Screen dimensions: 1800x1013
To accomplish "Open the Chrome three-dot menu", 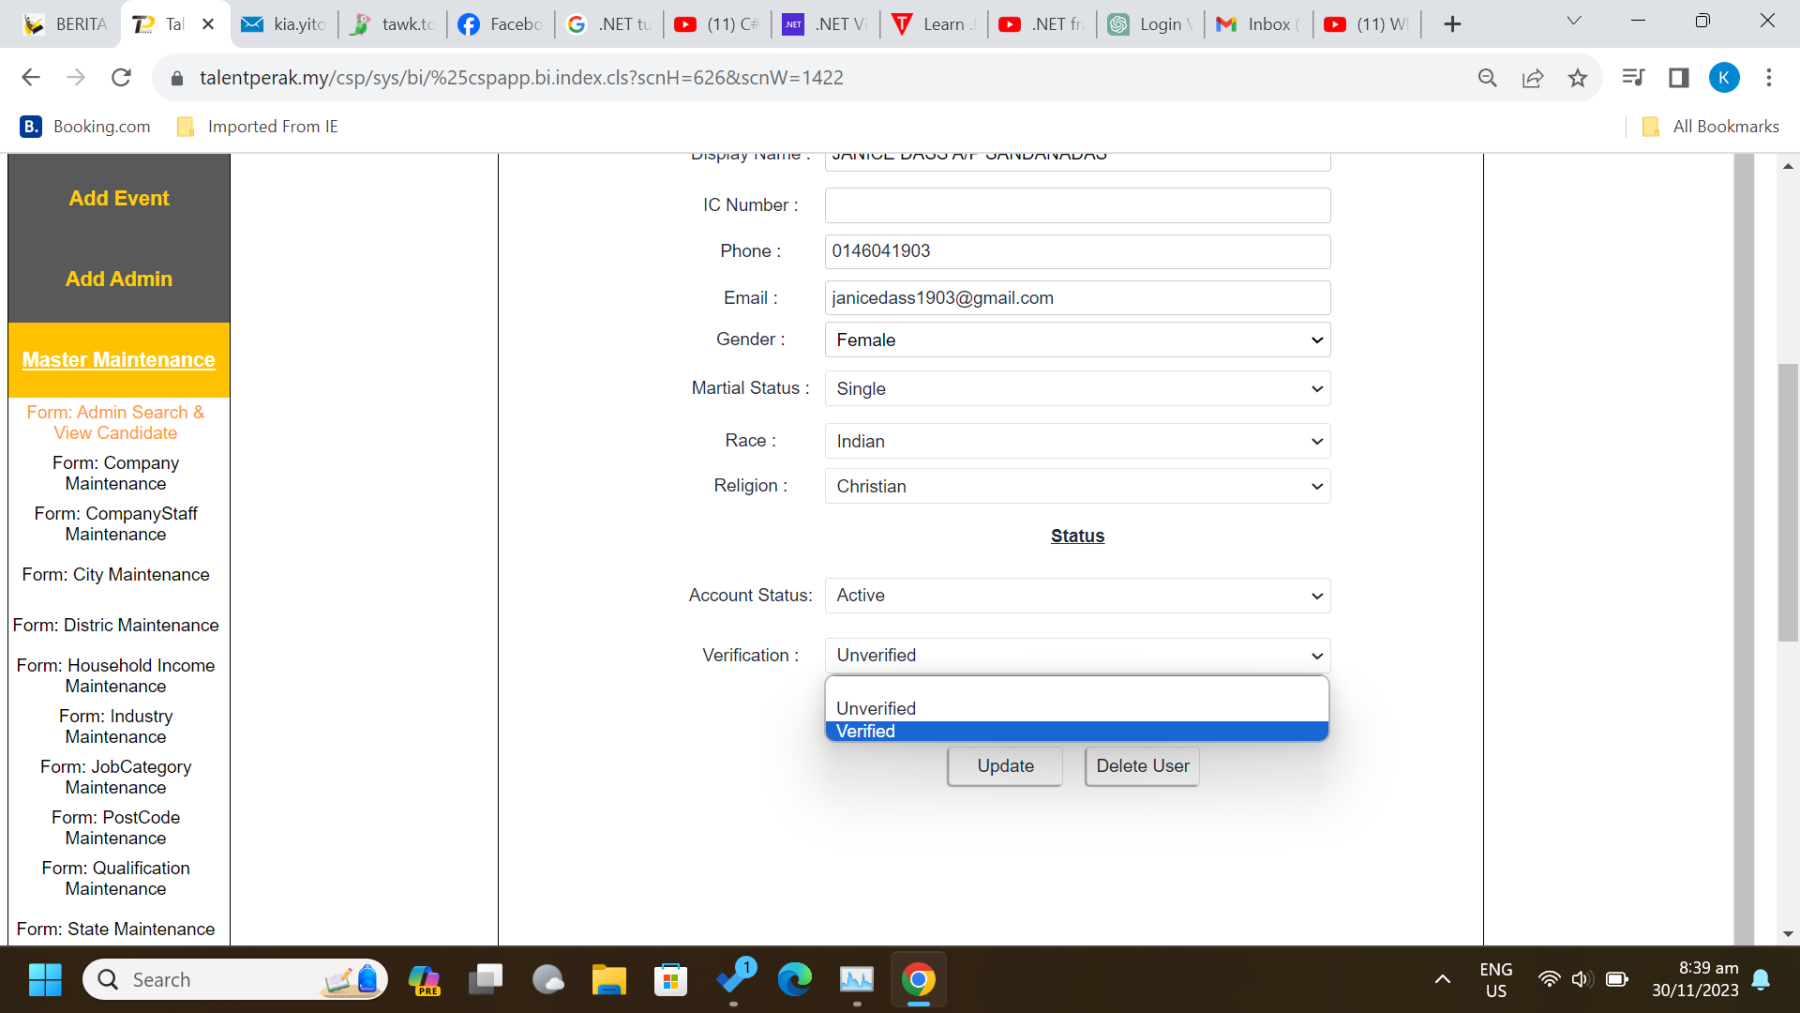I will pyautogui.click(x=1768, y=78).
